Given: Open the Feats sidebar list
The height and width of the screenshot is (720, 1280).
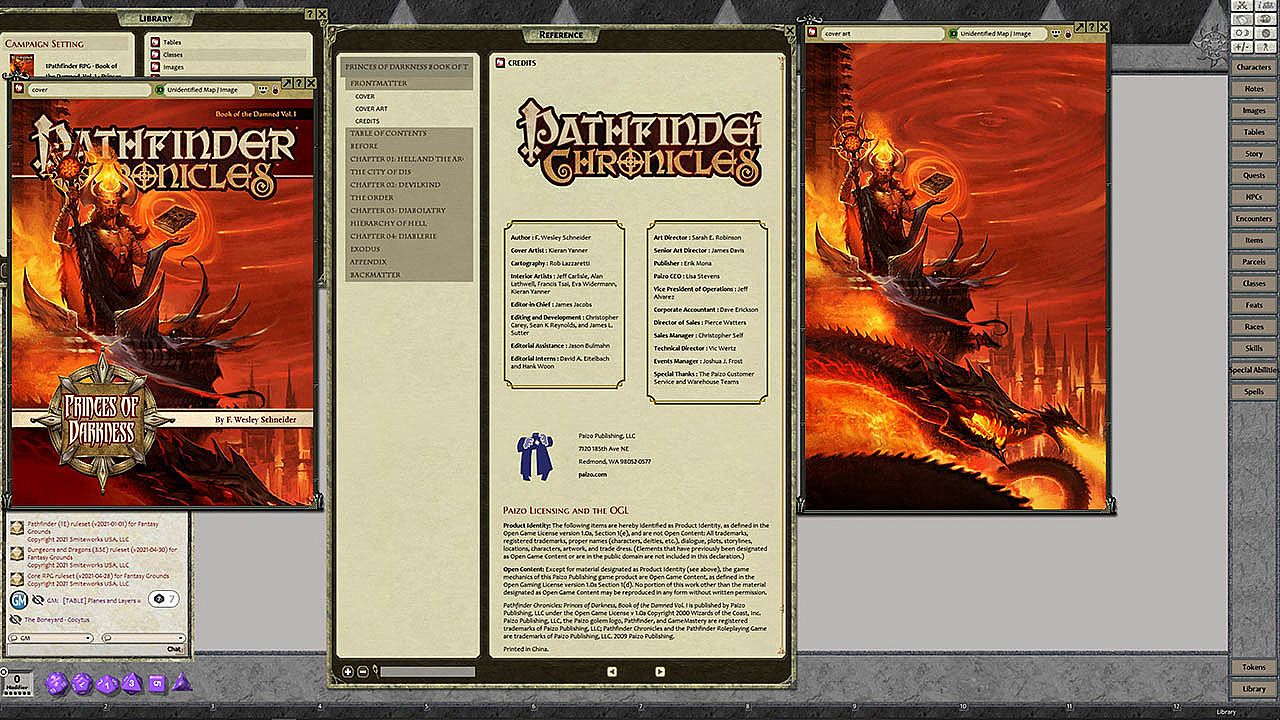Looking at the screenshot, I should 1254,305.
